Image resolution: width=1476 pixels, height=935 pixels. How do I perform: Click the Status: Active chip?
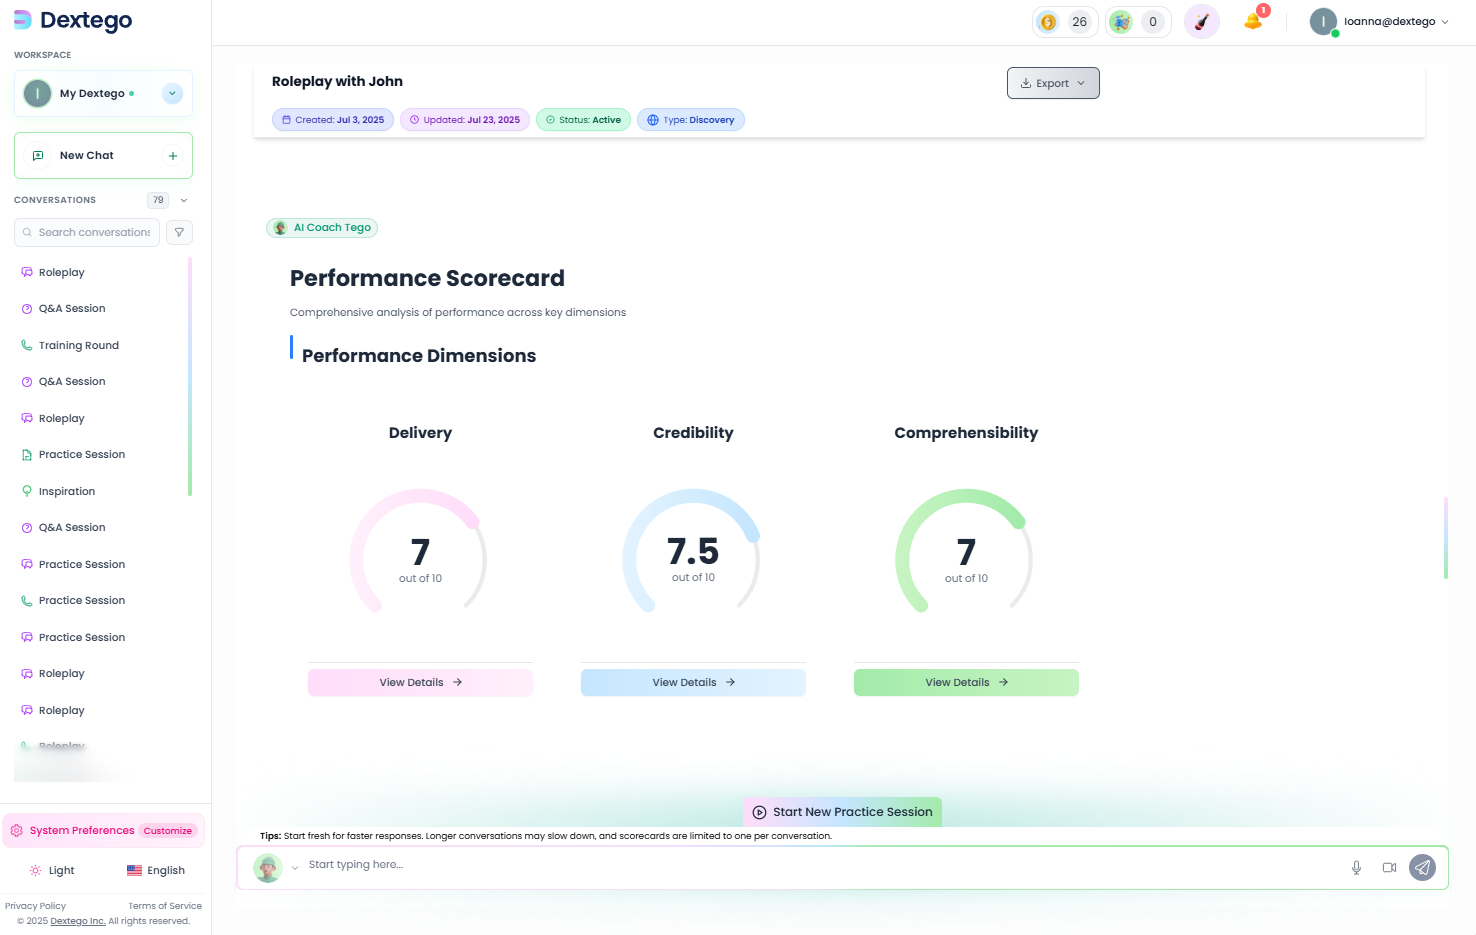583,120
